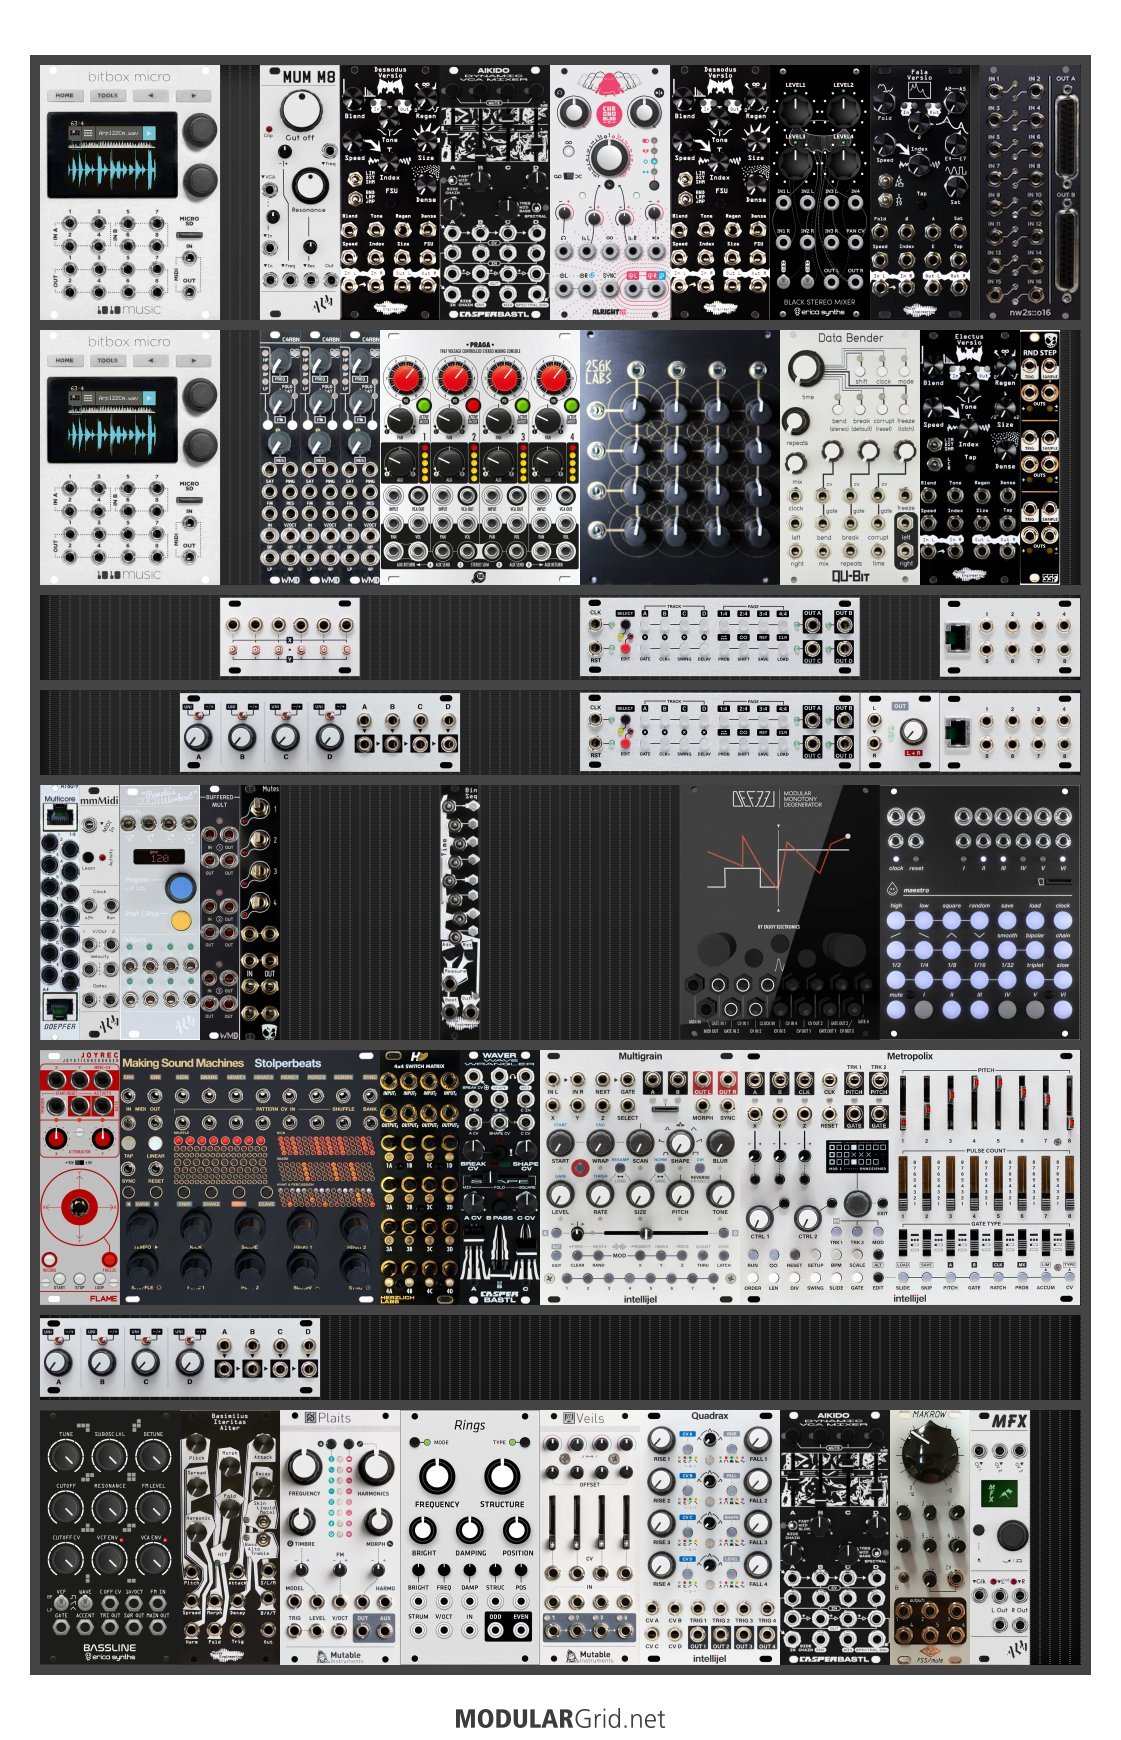Open the MODULARGrid.net link
The width and height of the screenshot is (1121, 1740).
click(x=560, y=1718)
